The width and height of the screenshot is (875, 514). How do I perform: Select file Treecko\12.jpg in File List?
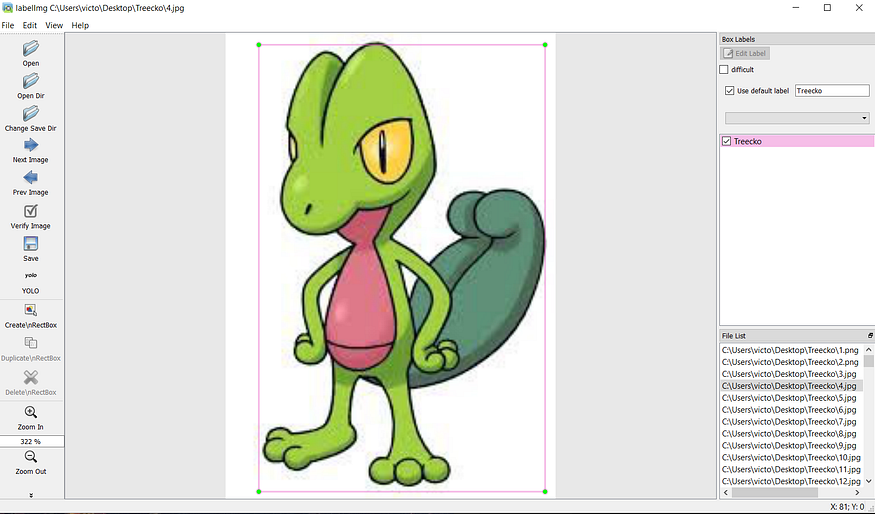[x=790, y=481]
